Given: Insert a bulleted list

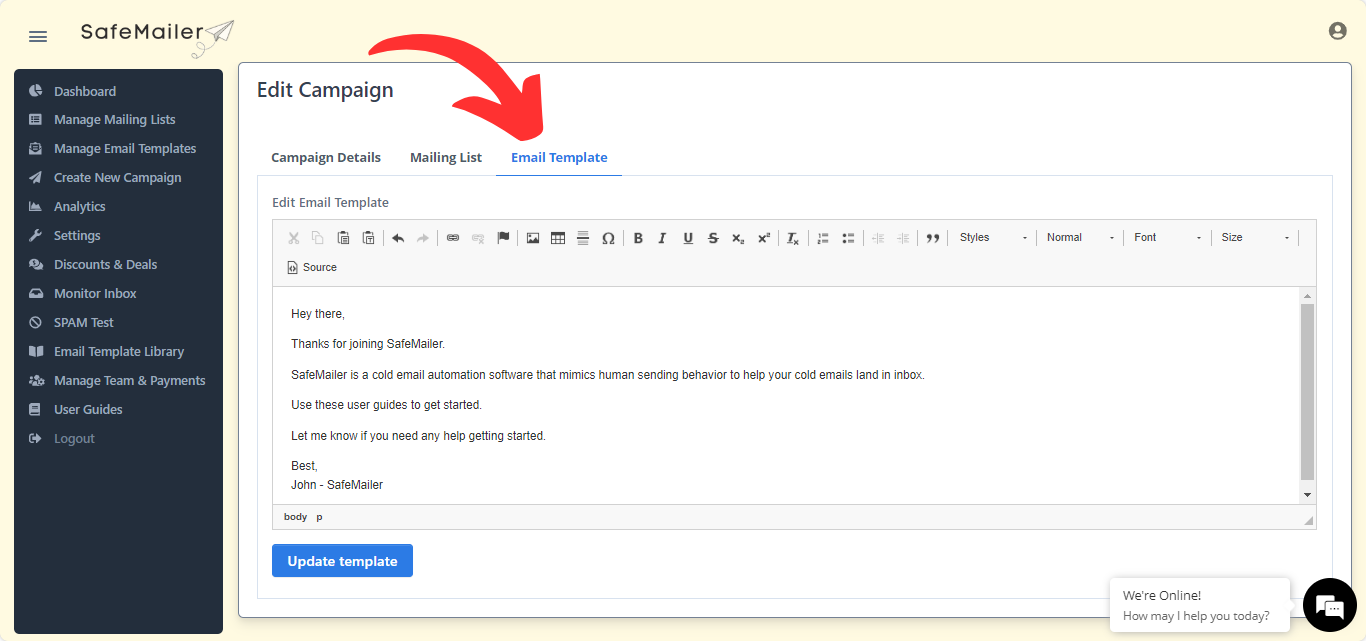Looking at the screenshot, I should (x=848, y=238).
